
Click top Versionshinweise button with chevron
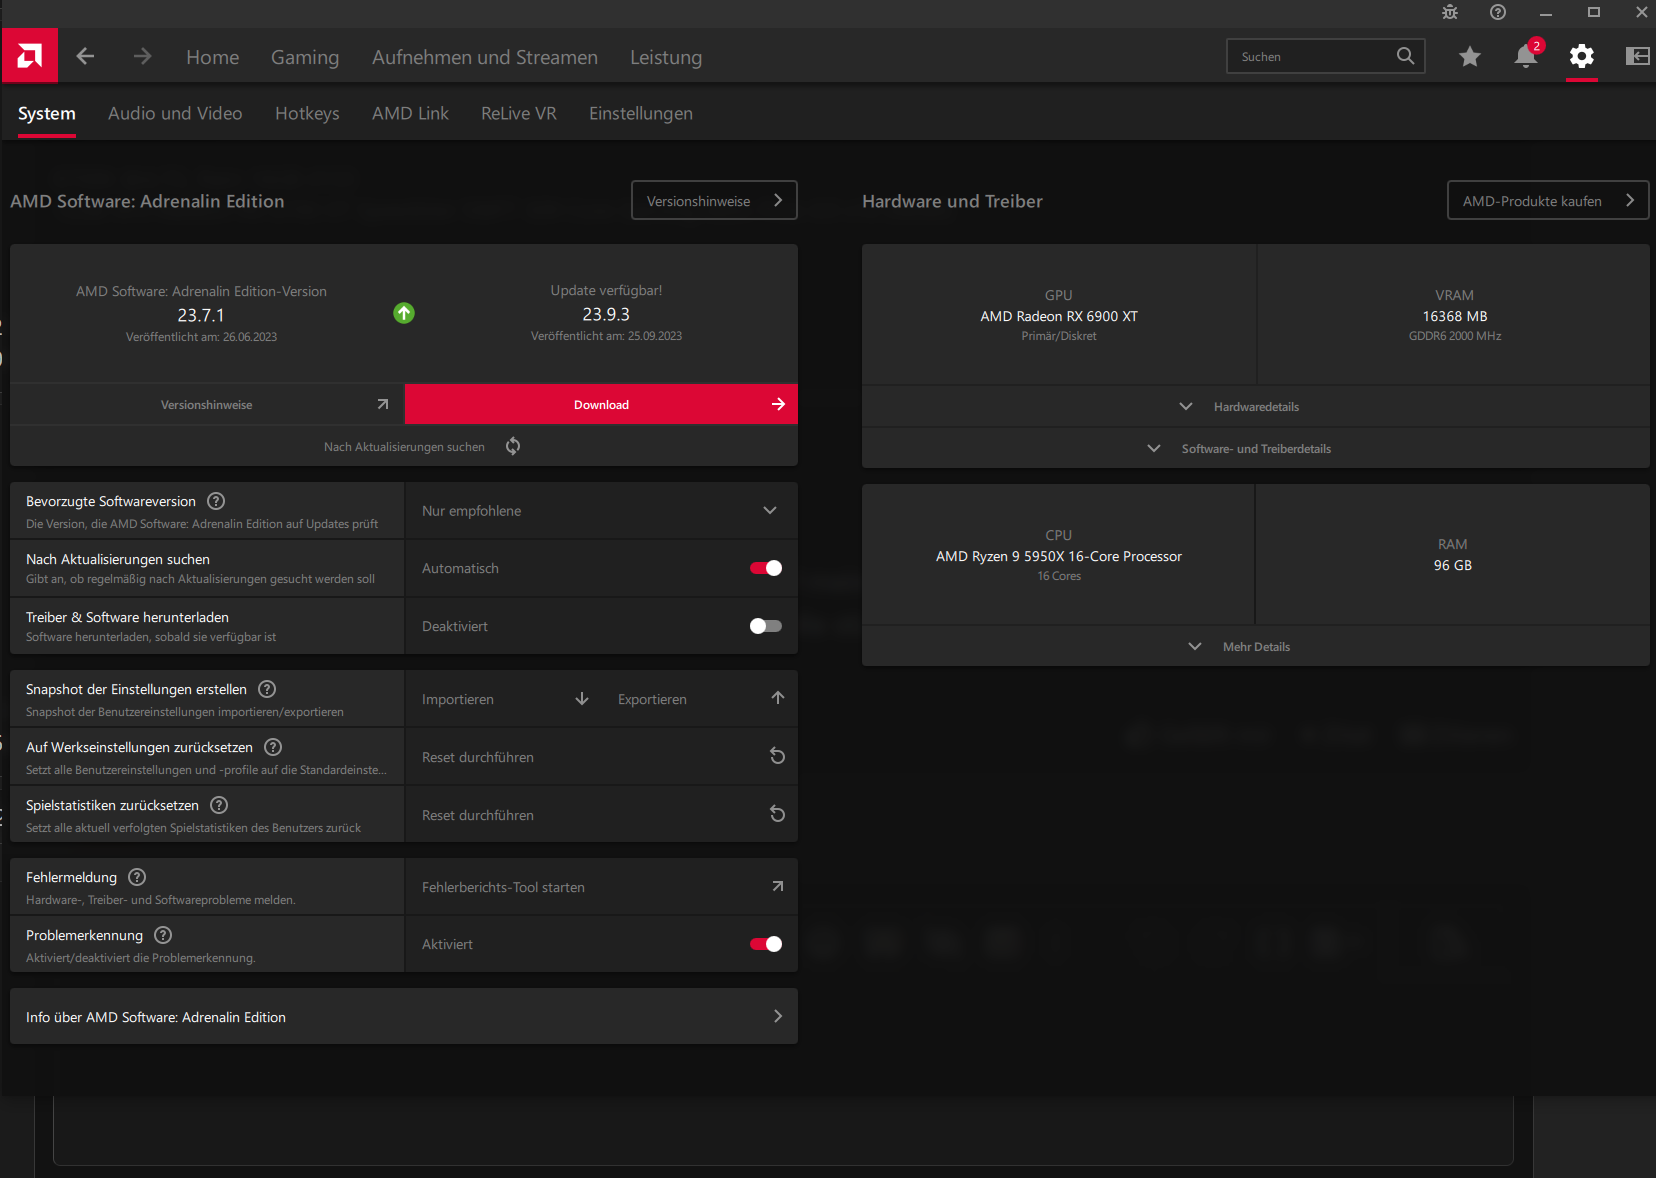(714, 200)
